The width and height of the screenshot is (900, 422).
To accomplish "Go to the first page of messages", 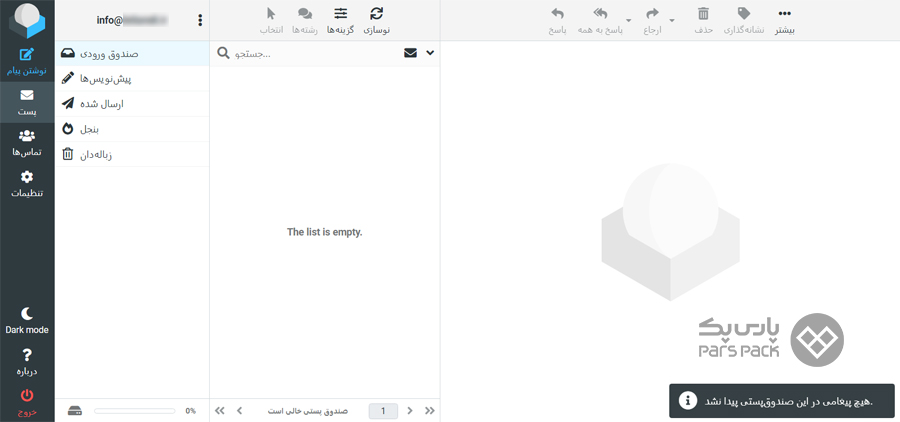I will pos(220,411).
